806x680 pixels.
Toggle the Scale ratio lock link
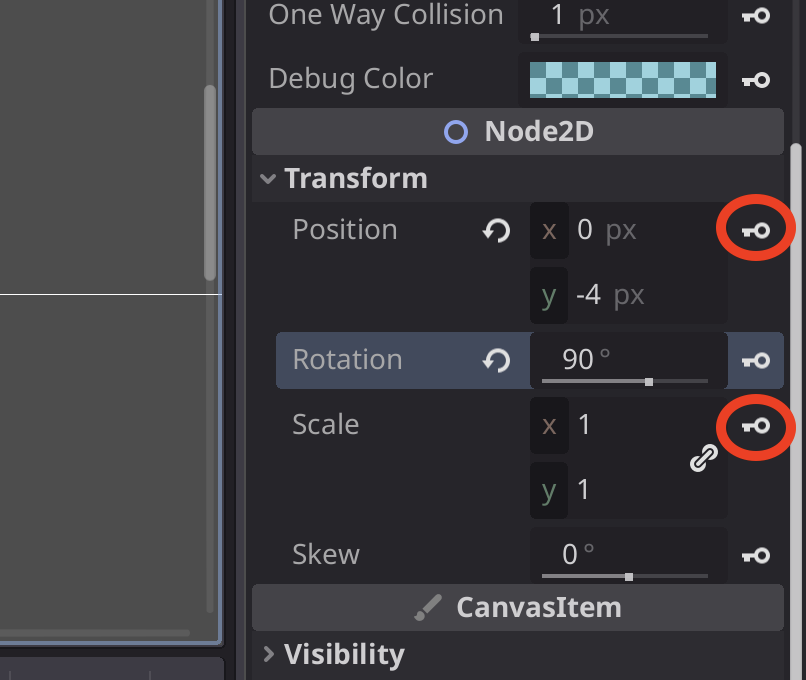704,458
